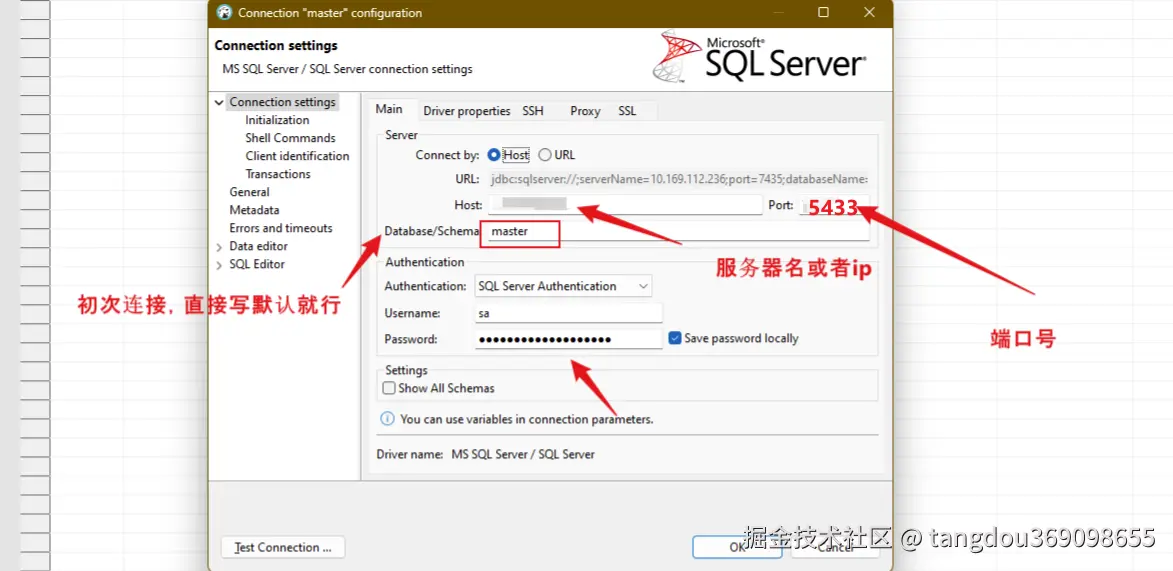Enable Show All Schemas checkbox
The height and width of the screenshot is (571, 1173).
point(388,388)
